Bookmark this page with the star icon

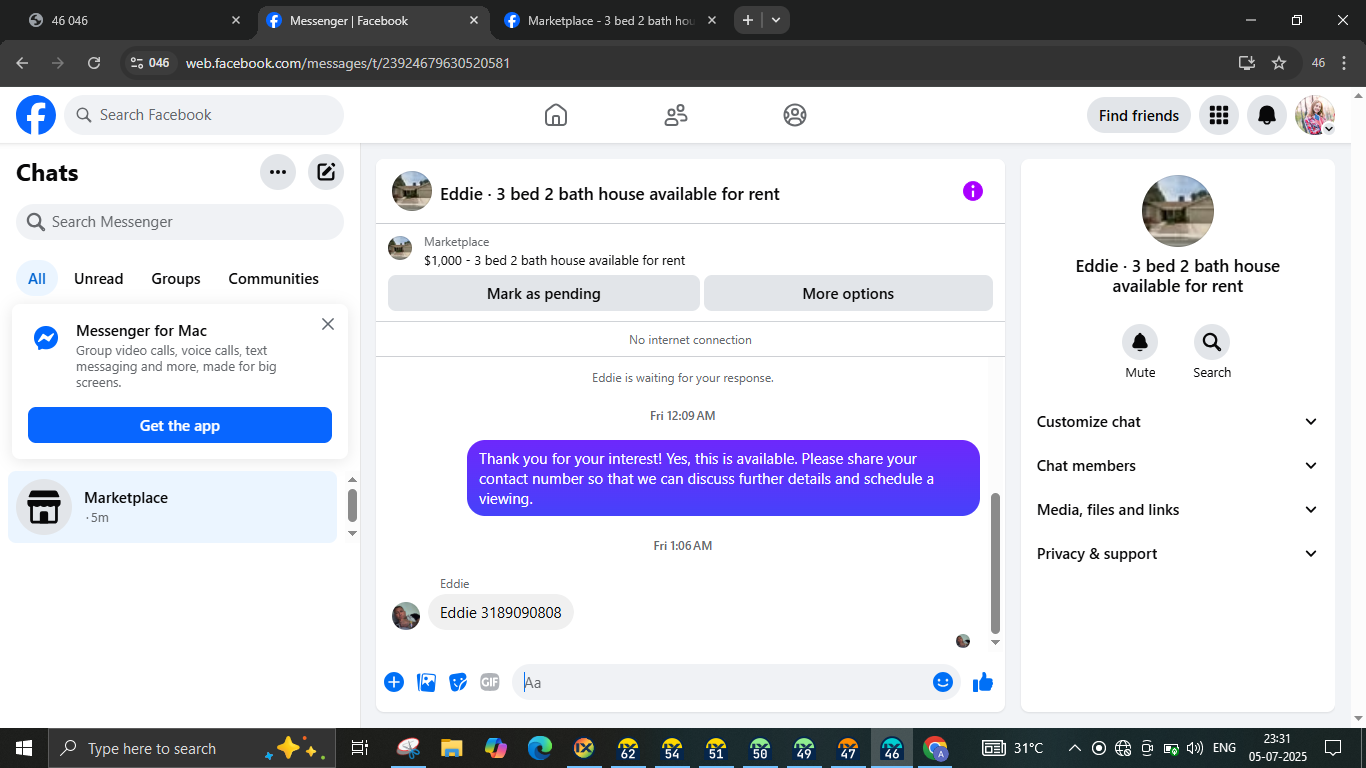(1279, 63)
